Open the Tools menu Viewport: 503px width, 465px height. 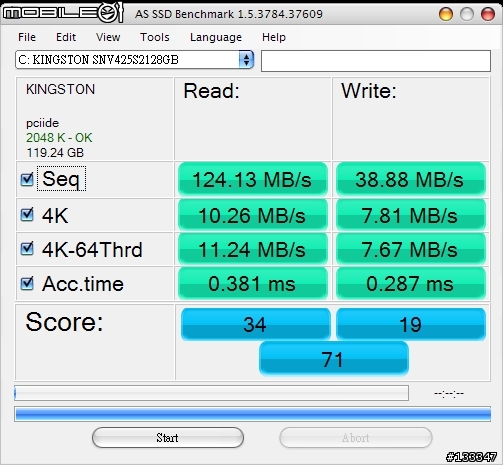[x=155, y=37]
